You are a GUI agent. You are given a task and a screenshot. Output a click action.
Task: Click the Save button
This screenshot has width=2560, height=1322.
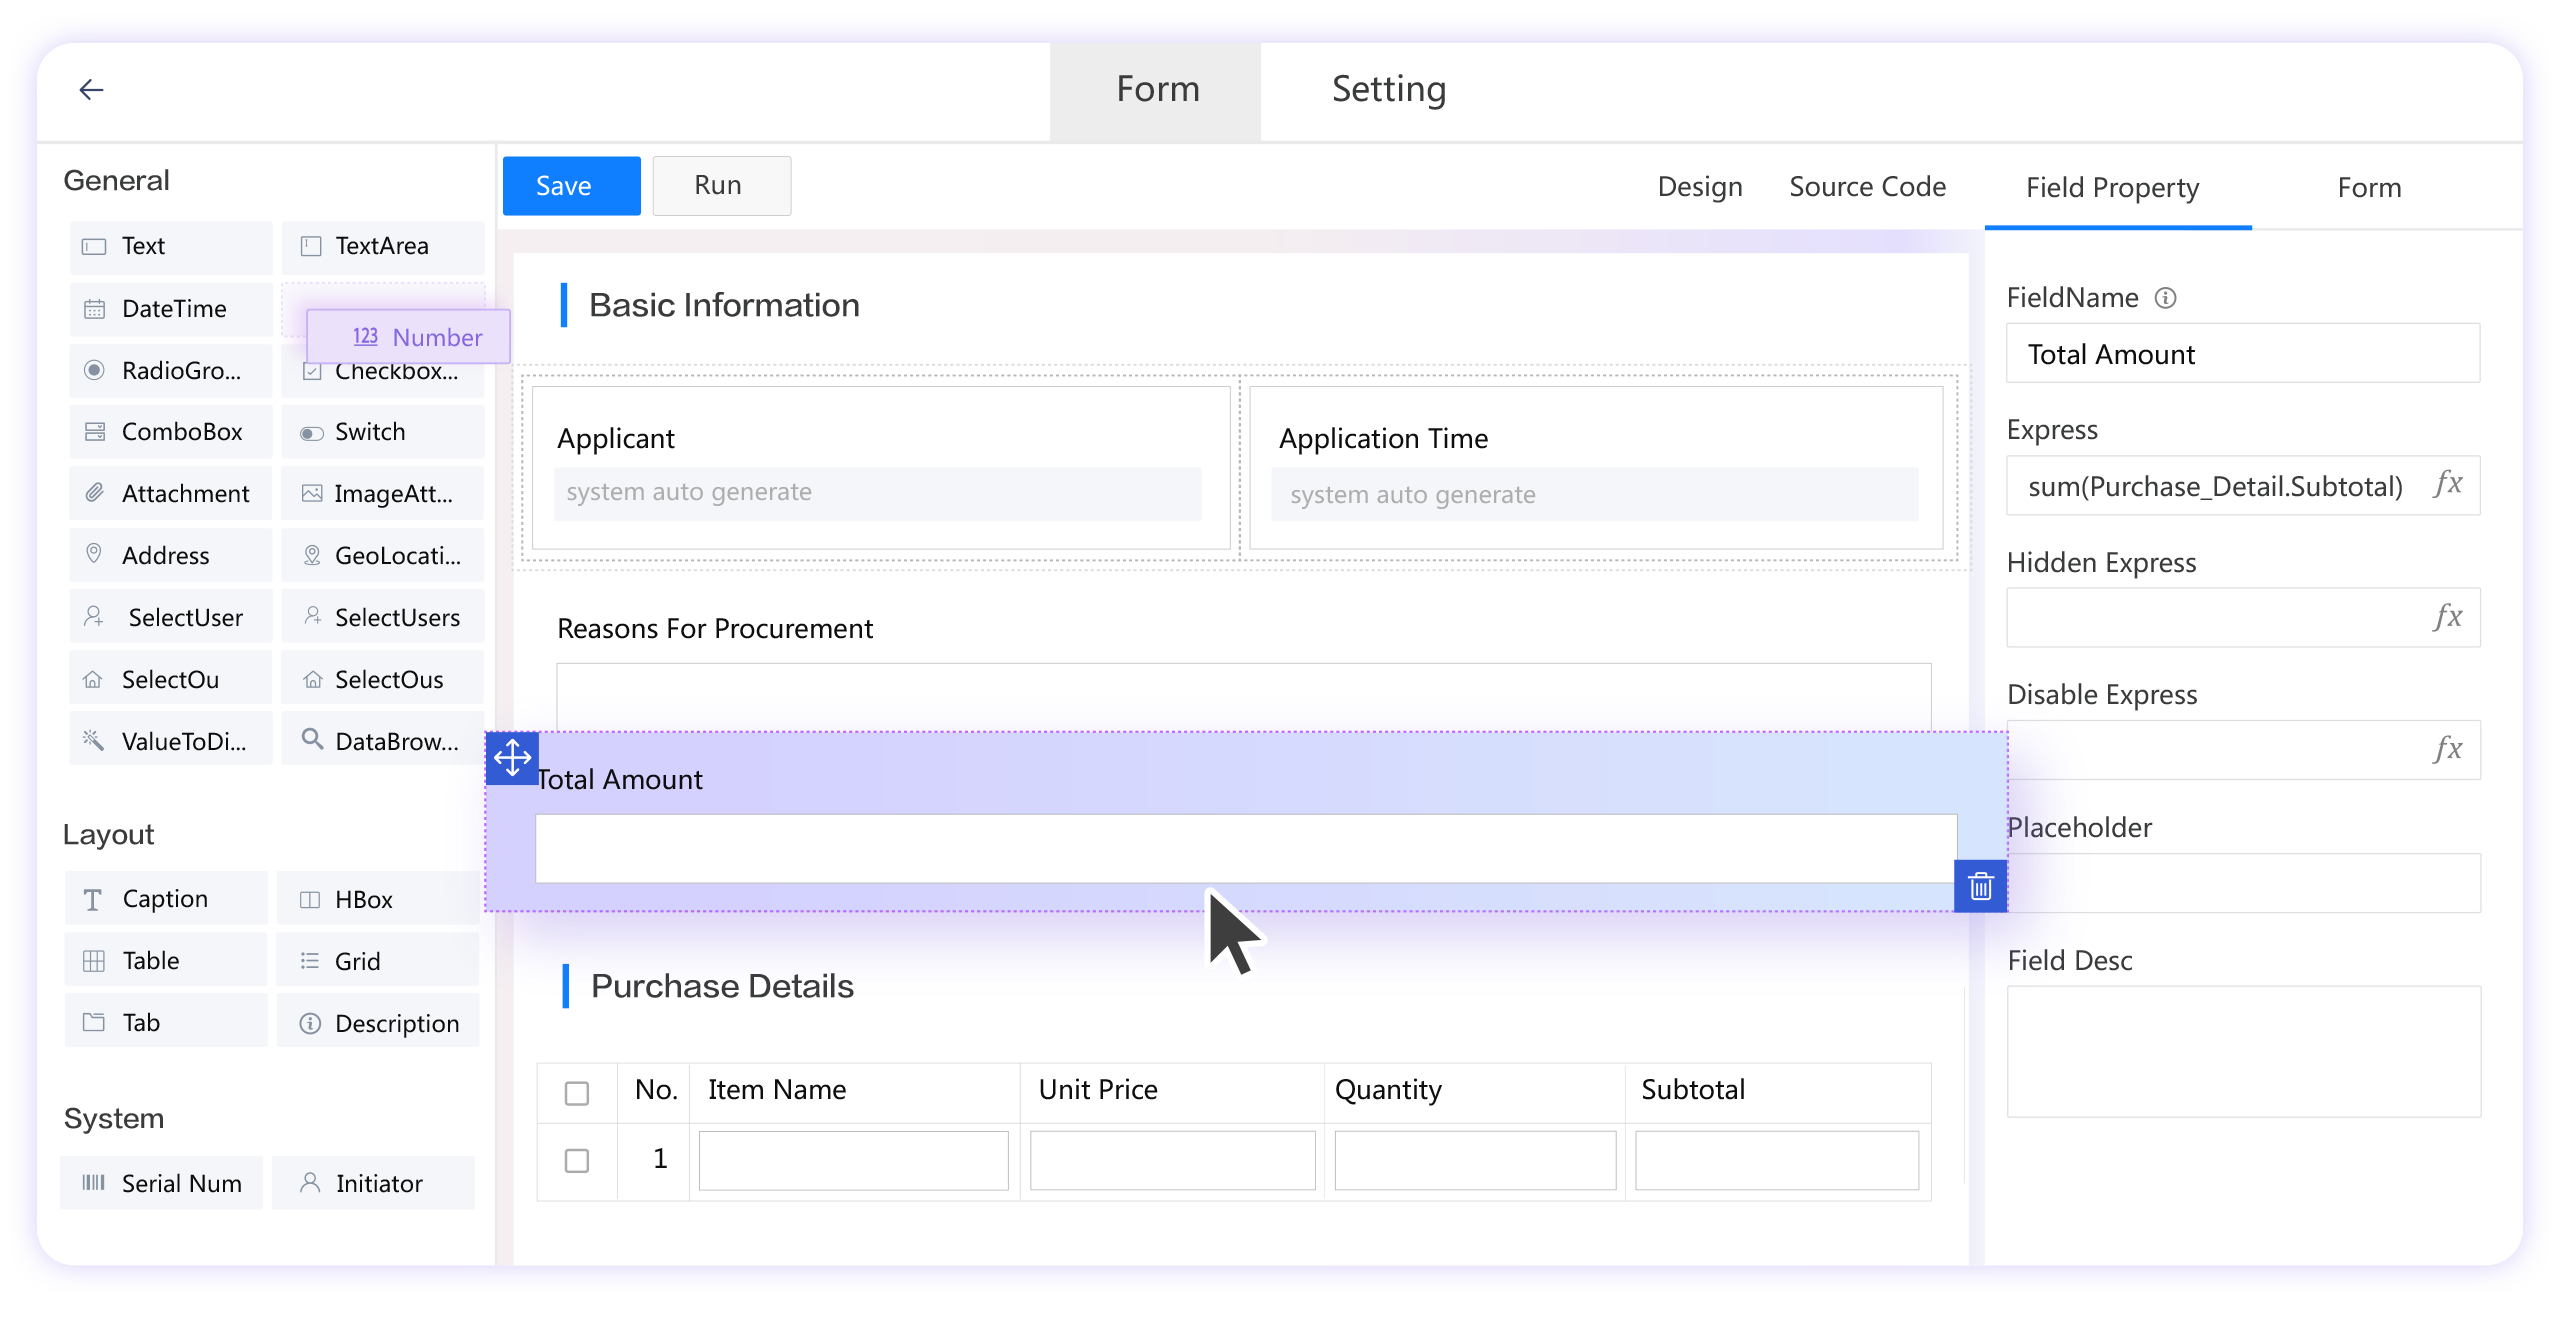point(570,185)
